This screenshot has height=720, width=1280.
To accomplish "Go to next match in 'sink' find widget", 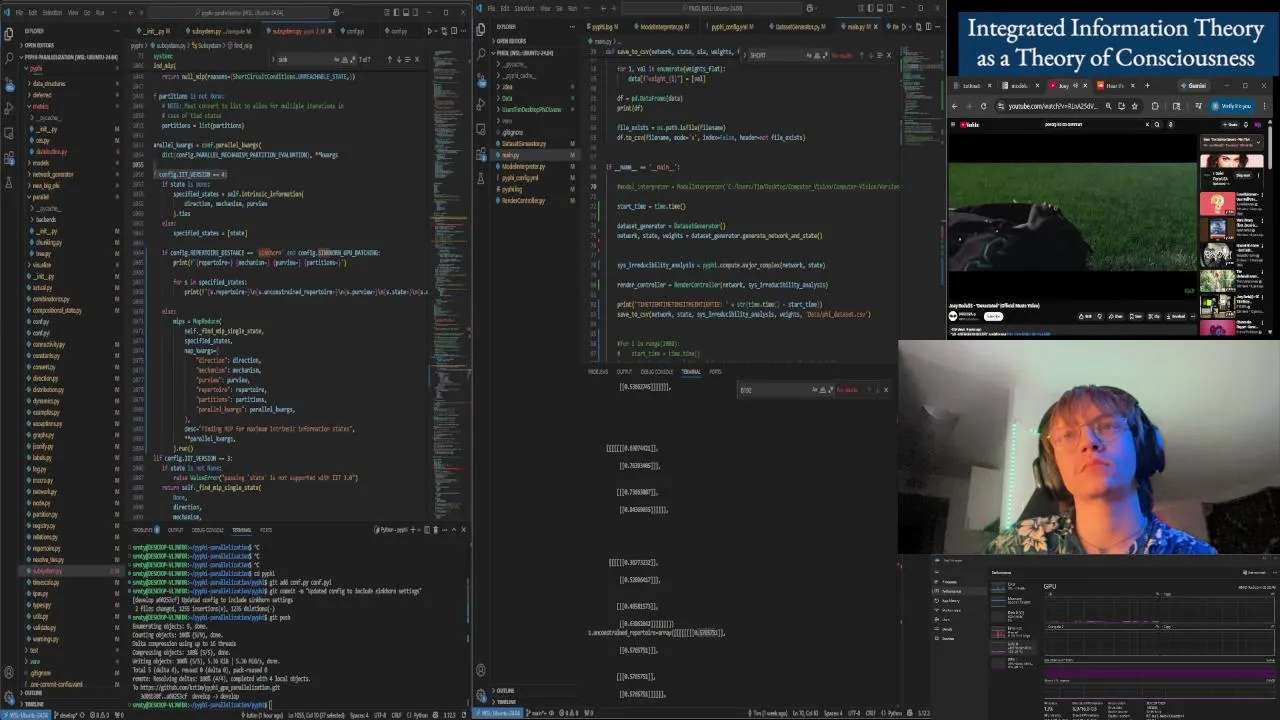I will pos(397,59).
